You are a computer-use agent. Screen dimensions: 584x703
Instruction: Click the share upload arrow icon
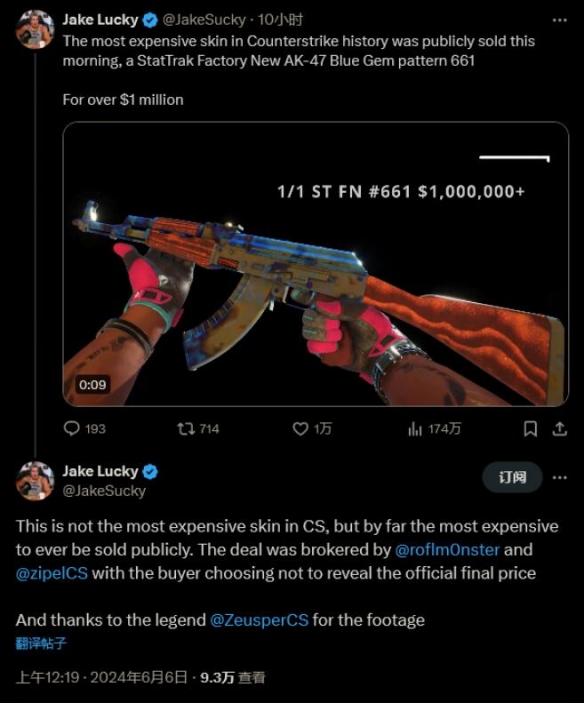pos(559,429)
